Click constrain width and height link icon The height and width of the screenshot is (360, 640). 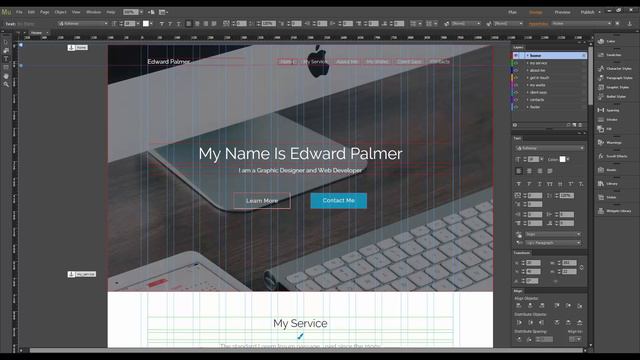(x=581, y=268)
